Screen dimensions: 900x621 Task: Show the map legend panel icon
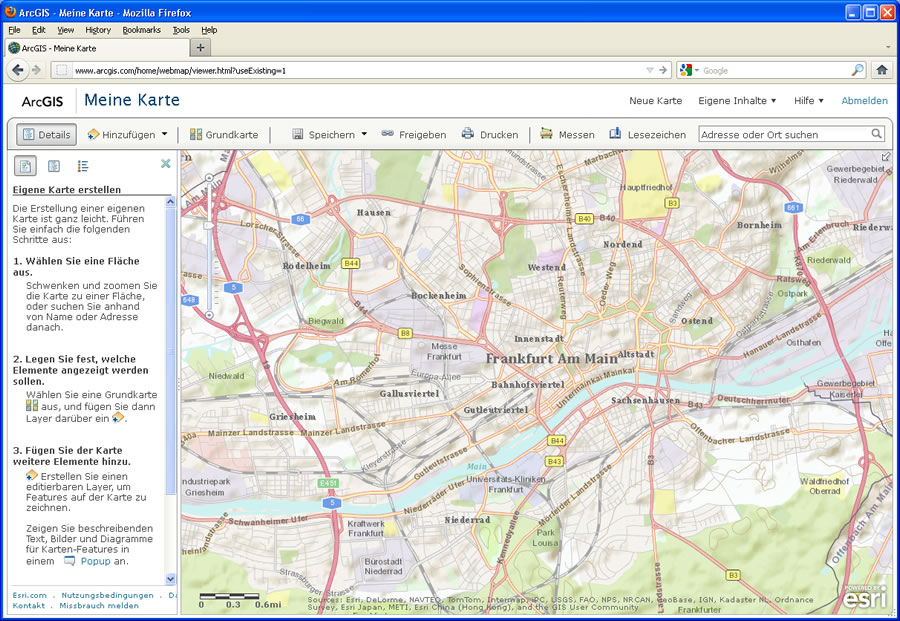(x=83, y=166)
